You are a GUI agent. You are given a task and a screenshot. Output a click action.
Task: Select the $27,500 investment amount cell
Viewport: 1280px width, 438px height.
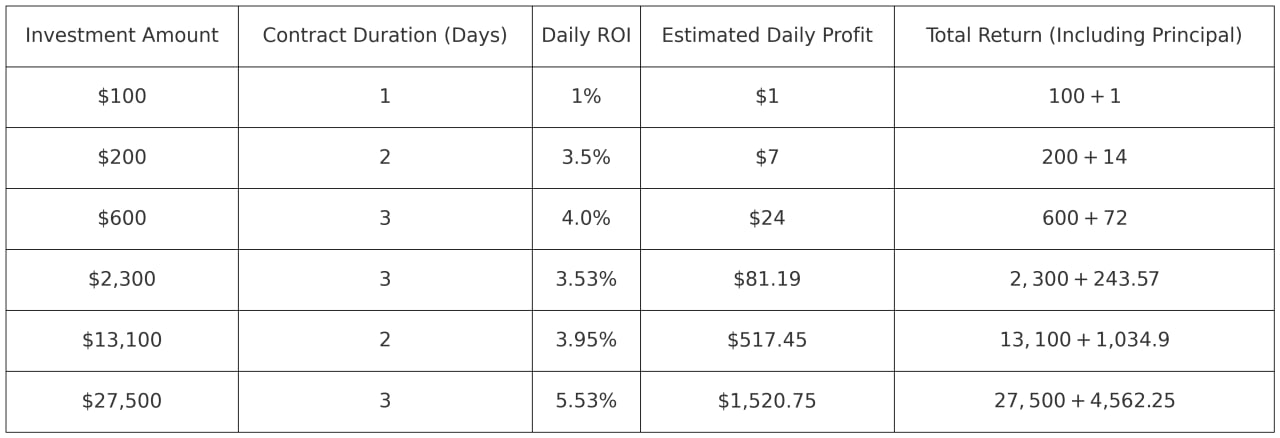coord(122,402)
